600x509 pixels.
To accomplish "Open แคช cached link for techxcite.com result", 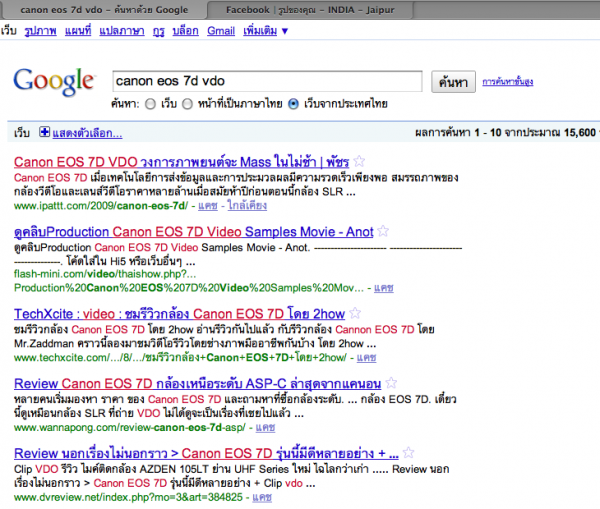I will [367, 357].
